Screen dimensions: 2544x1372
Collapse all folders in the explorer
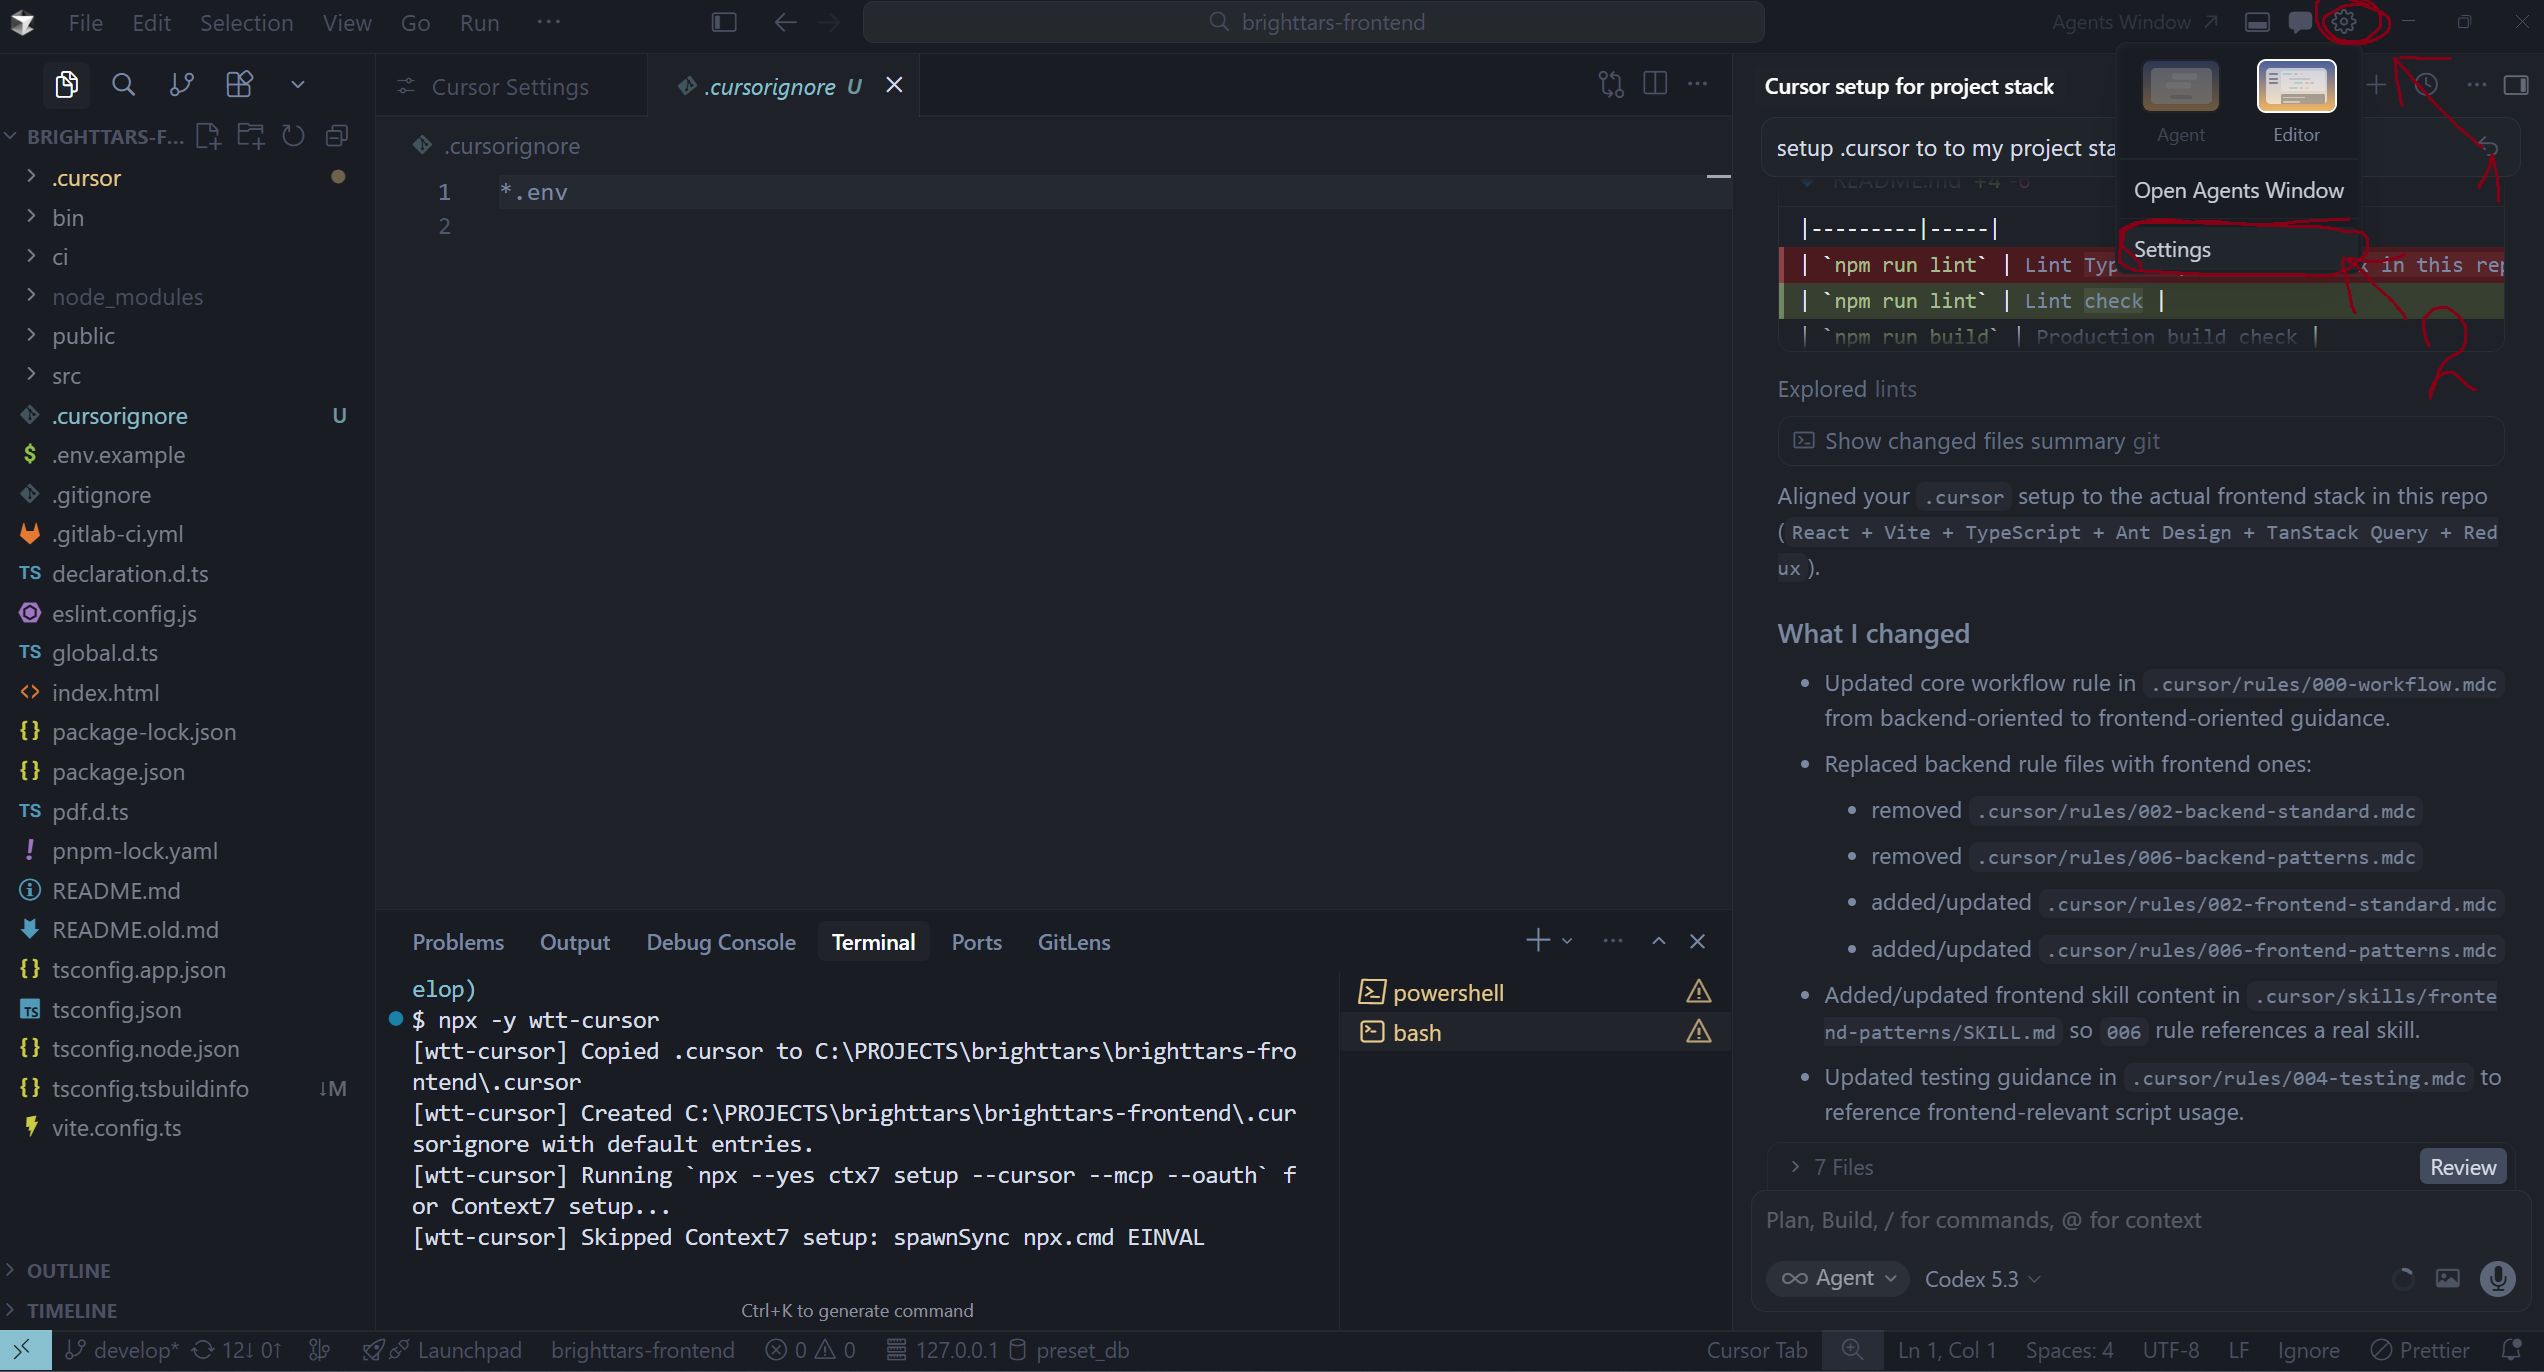(x=337, y=136)
